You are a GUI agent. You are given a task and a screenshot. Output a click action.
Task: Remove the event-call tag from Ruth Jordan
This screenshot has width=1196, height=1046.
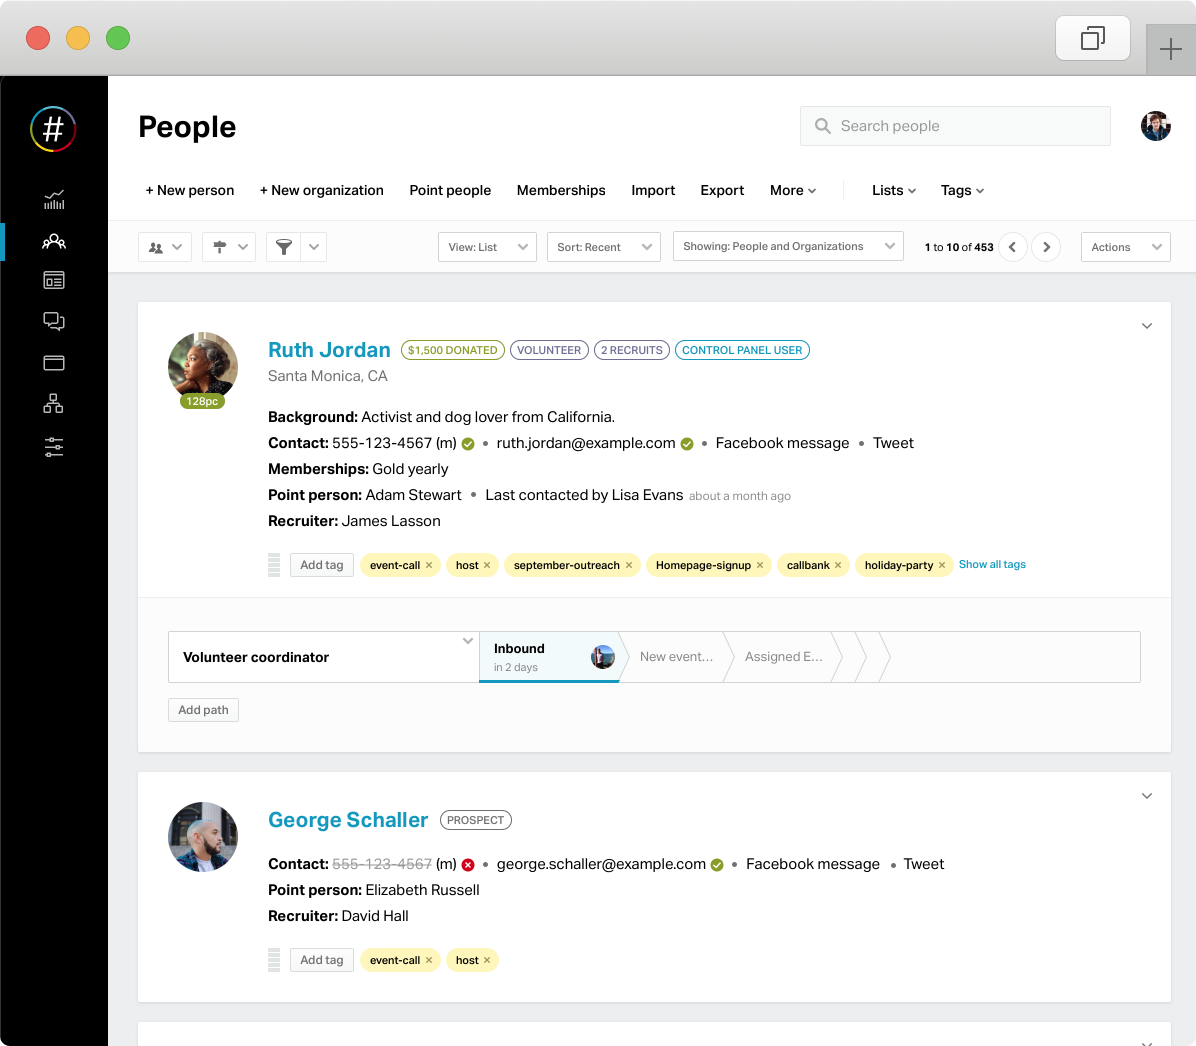coord(429,565)
